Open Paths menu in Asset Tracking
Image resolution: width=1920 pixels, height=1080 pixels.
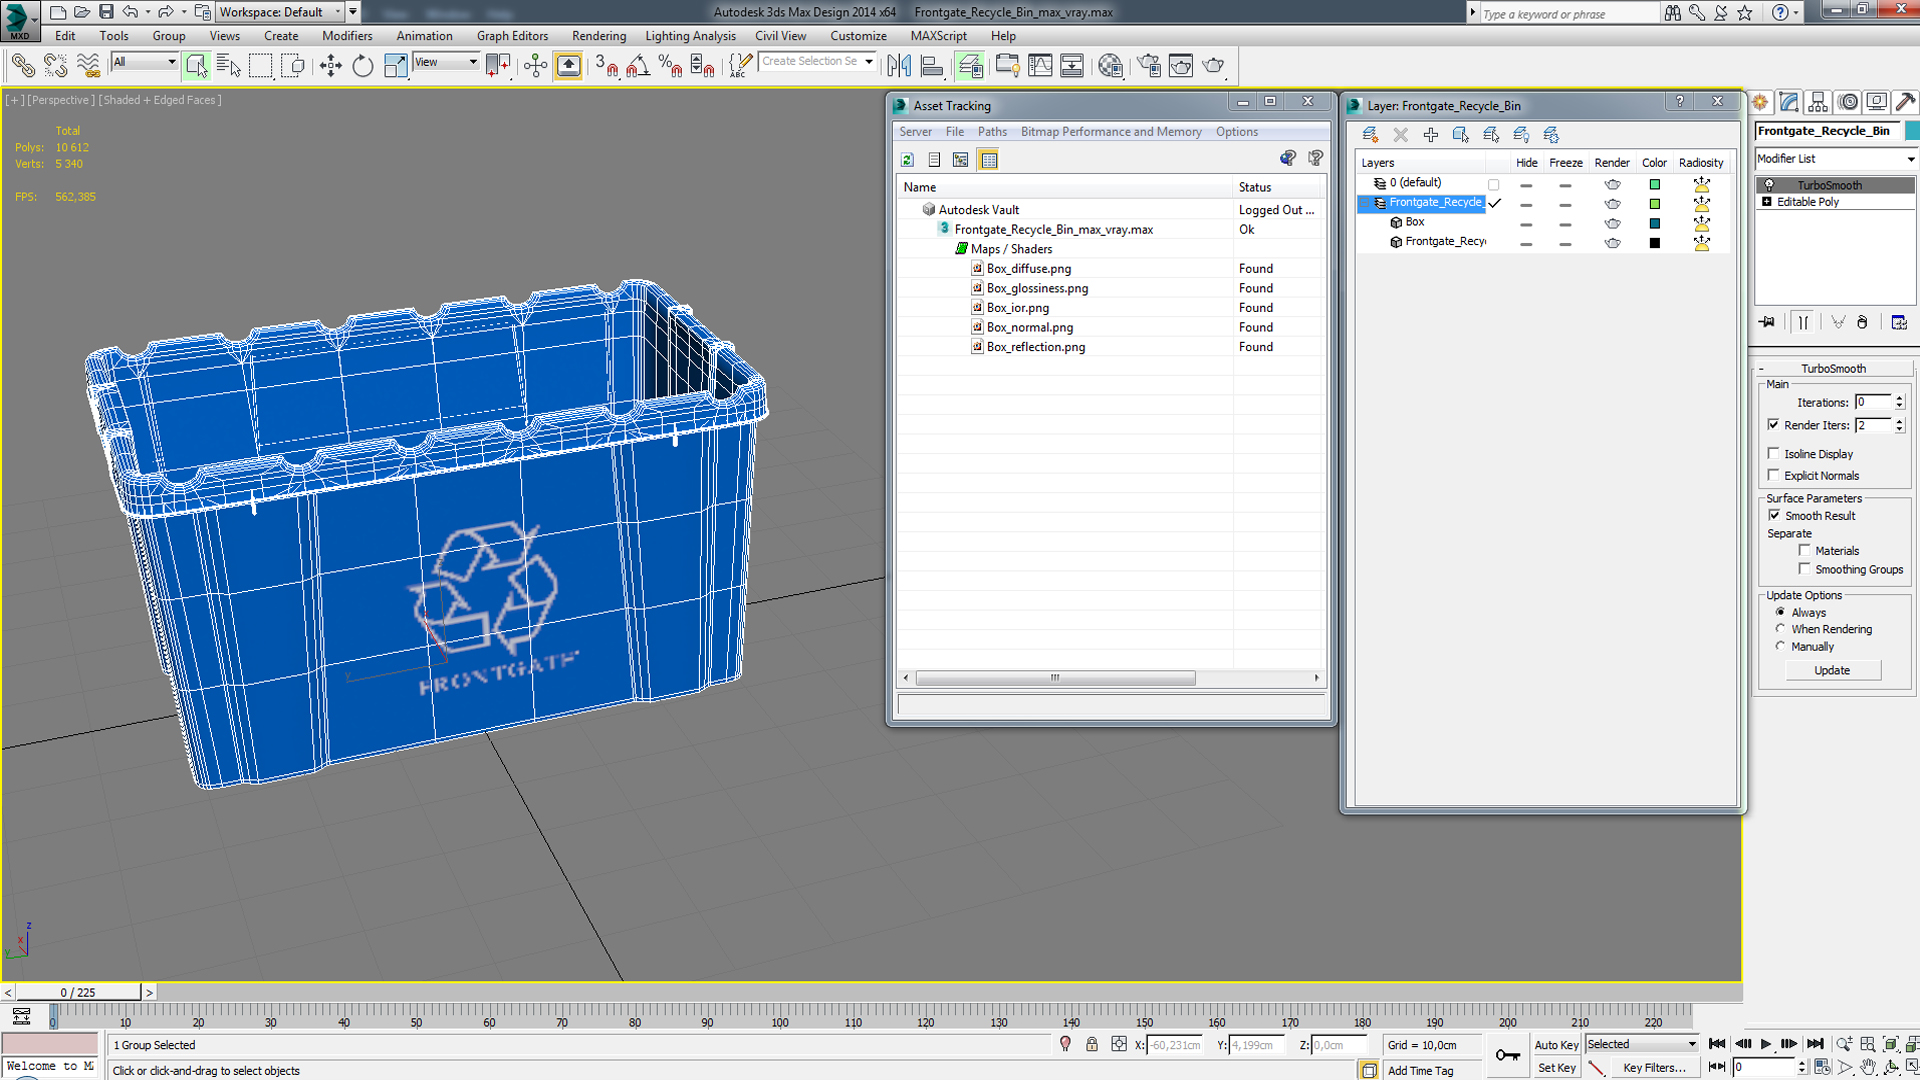coord(992,132)
